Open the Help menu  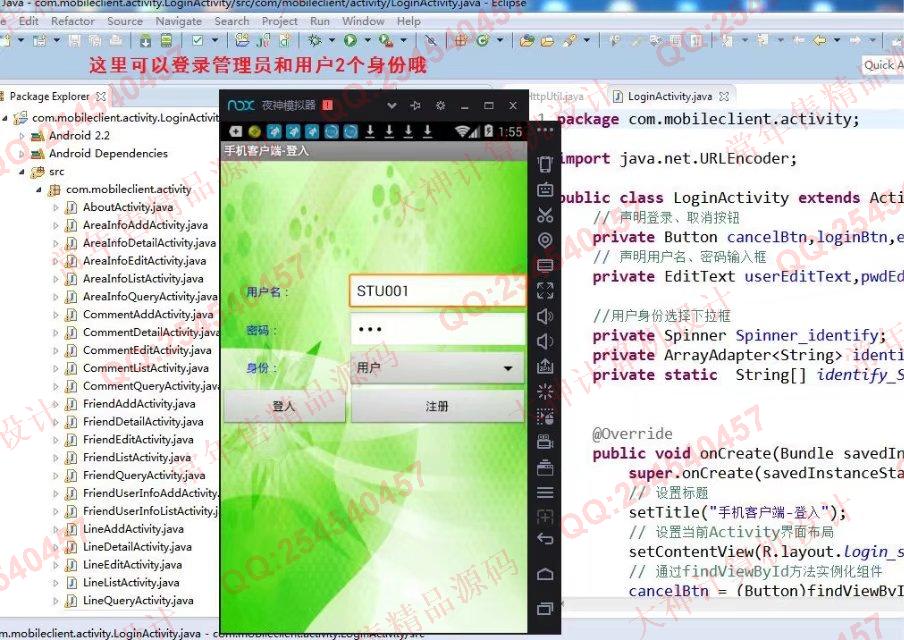click(409, 21)
